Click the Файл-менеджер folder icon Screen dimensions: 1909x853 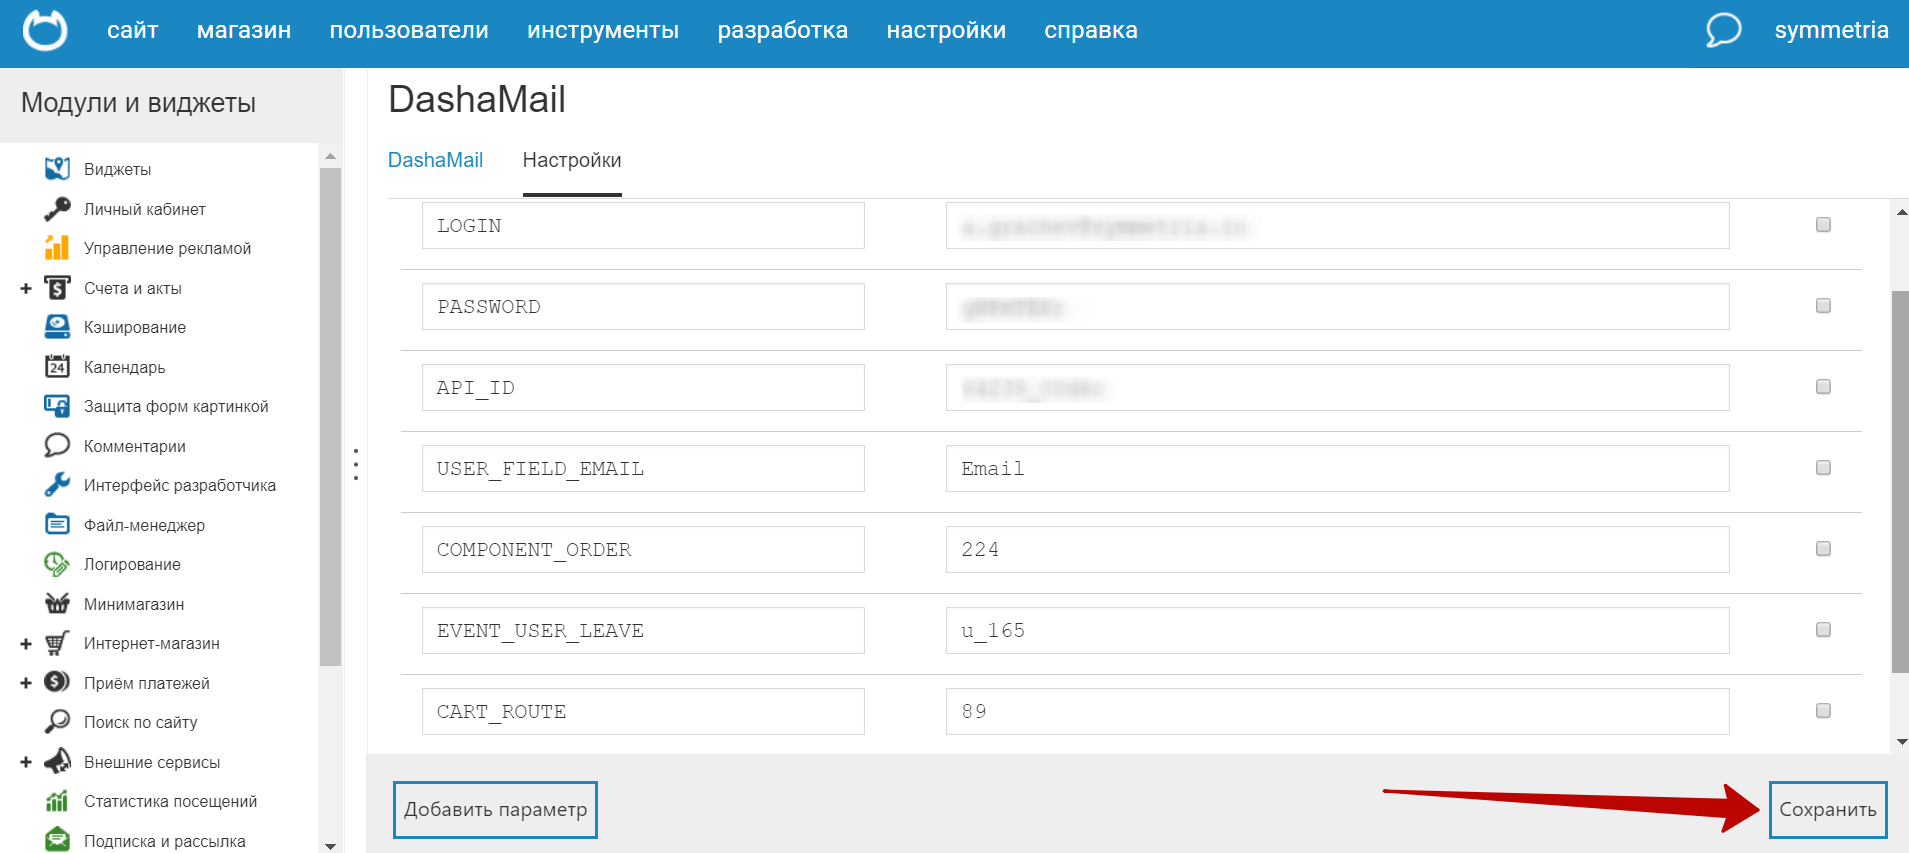(x=57, y=525)
